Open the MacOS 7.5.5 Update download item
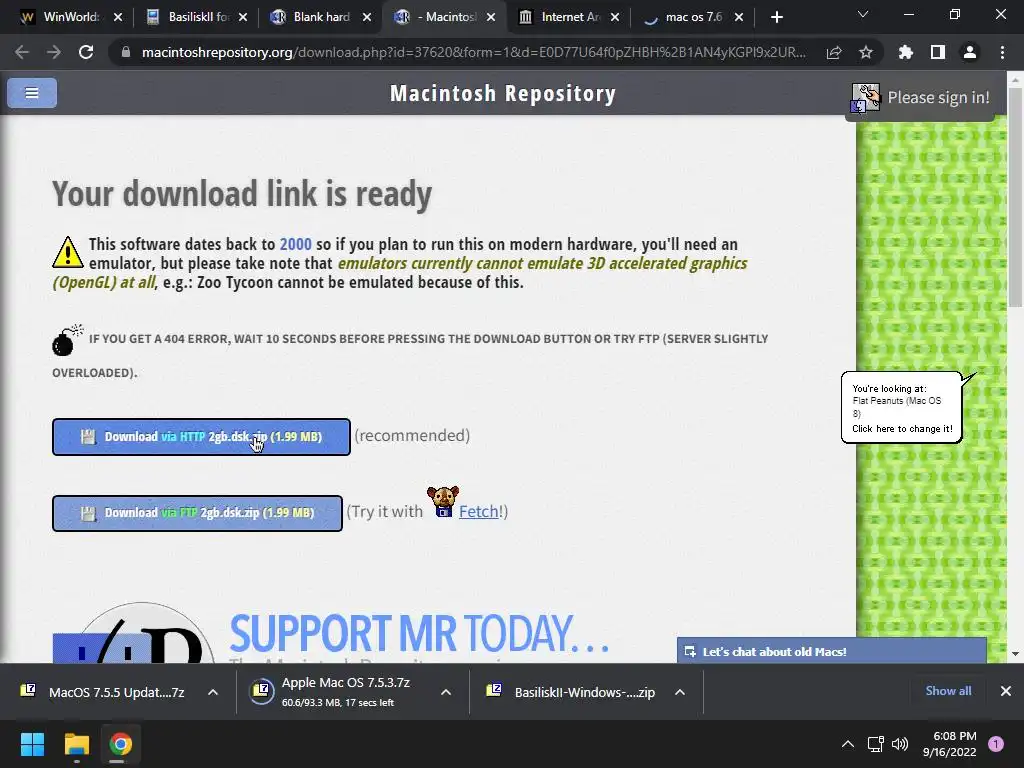 (104, 692)
